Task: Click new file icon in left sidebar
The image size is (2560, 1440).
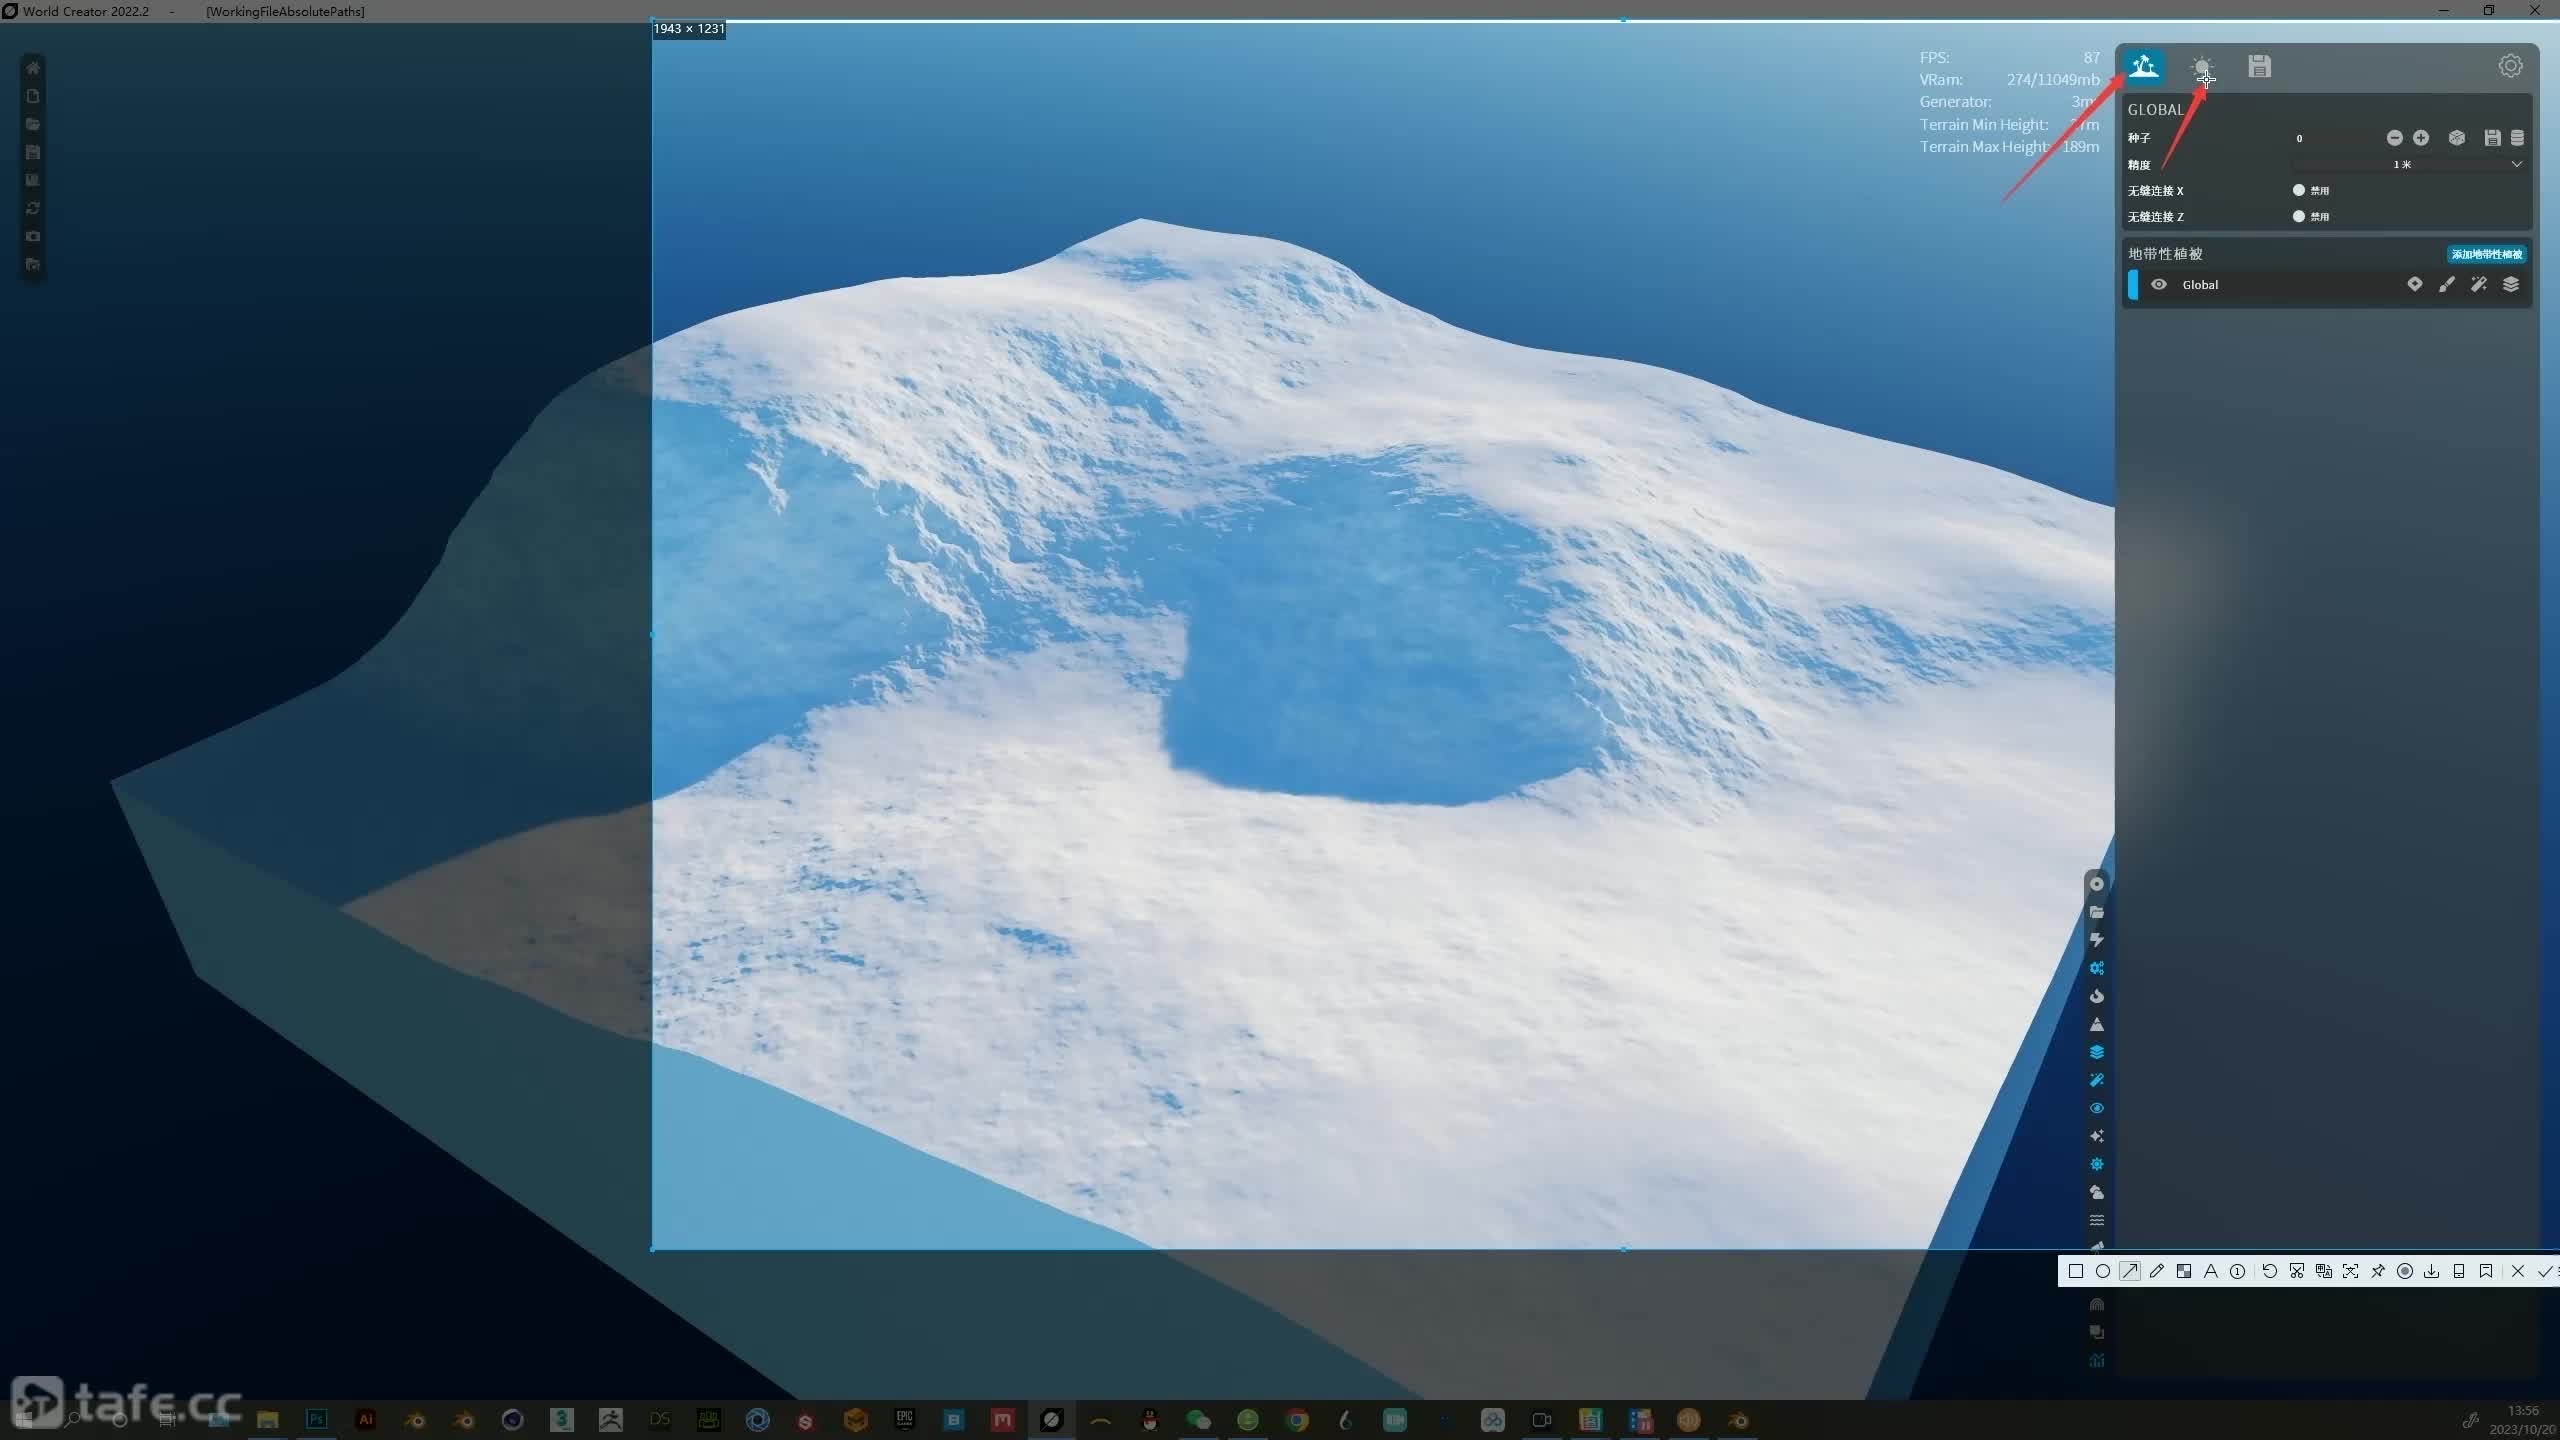Action: [33, 96]
